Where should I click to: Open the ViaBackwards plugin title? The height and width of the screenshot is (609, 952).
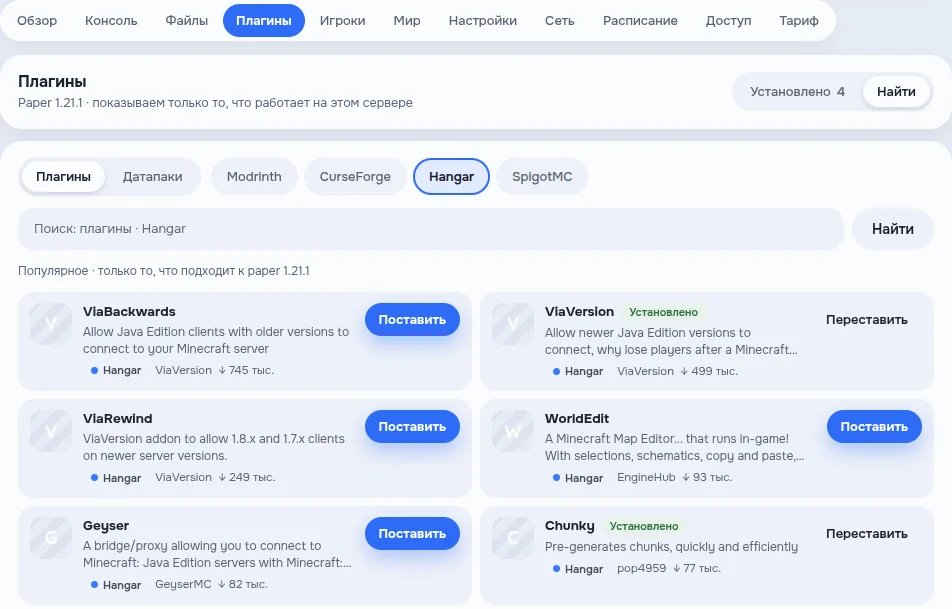[129, 311]
